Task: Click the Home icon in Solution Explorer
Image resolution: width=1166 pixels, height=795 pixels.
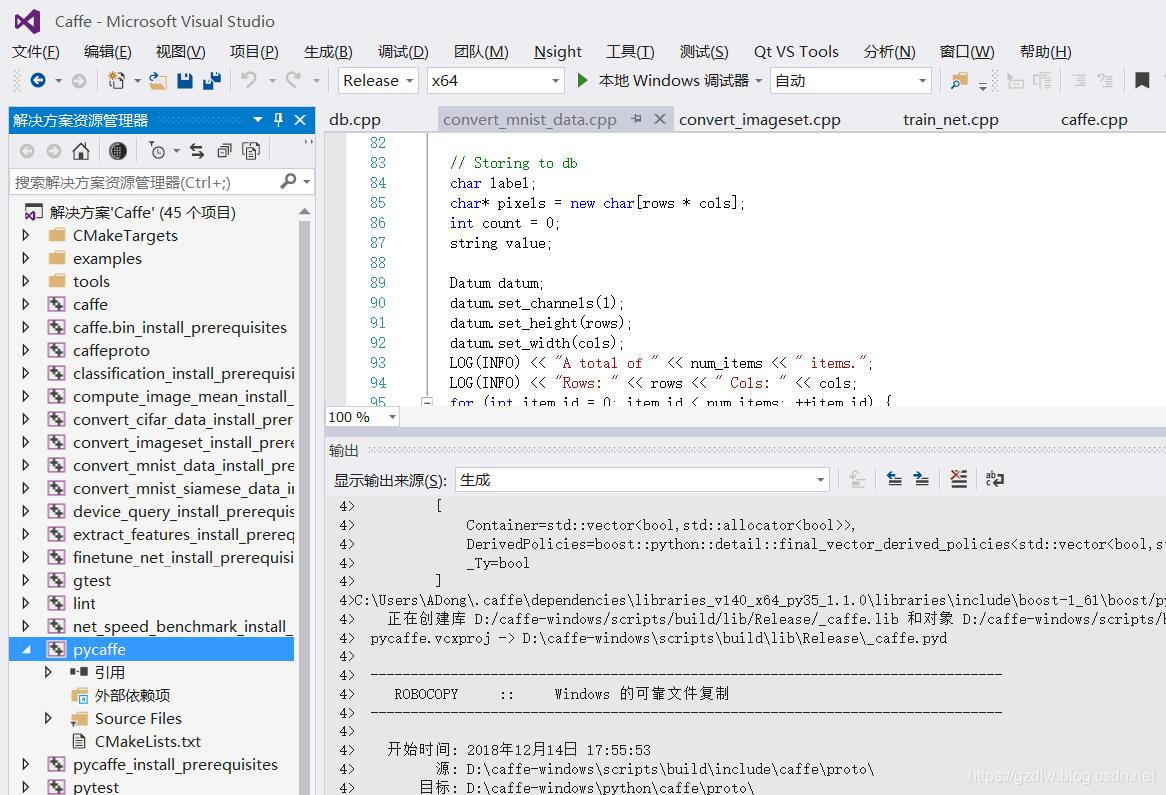Action: pos(81,152)
